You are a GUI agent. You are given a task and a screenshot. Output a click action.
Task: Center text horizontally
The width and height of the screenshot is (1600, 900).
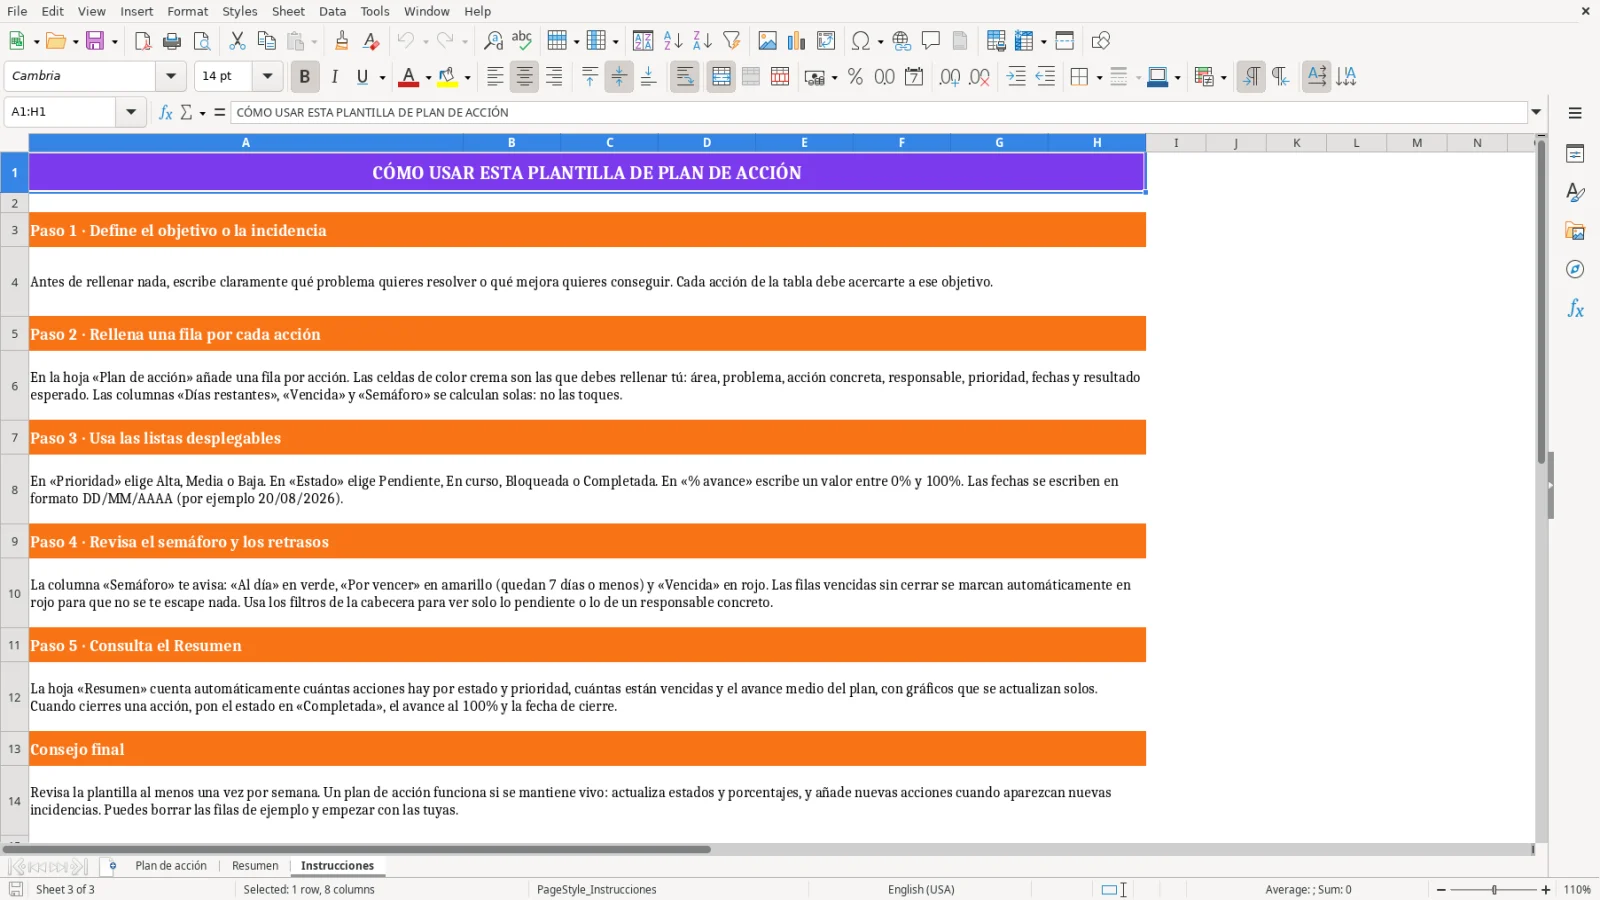point(524,77)
